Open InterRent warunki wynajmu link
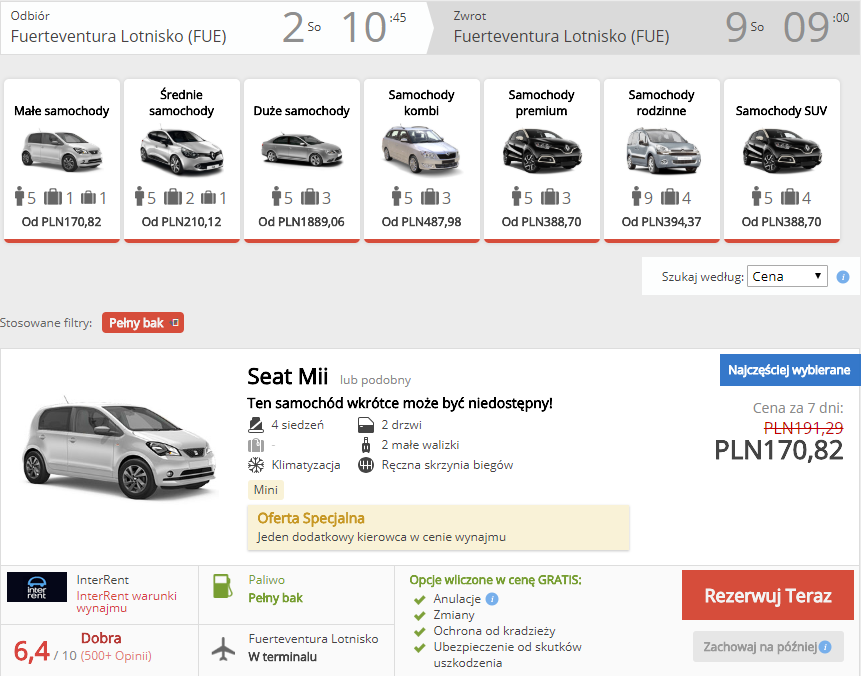Viewport: 861px width, 676px height. (127, 602)
